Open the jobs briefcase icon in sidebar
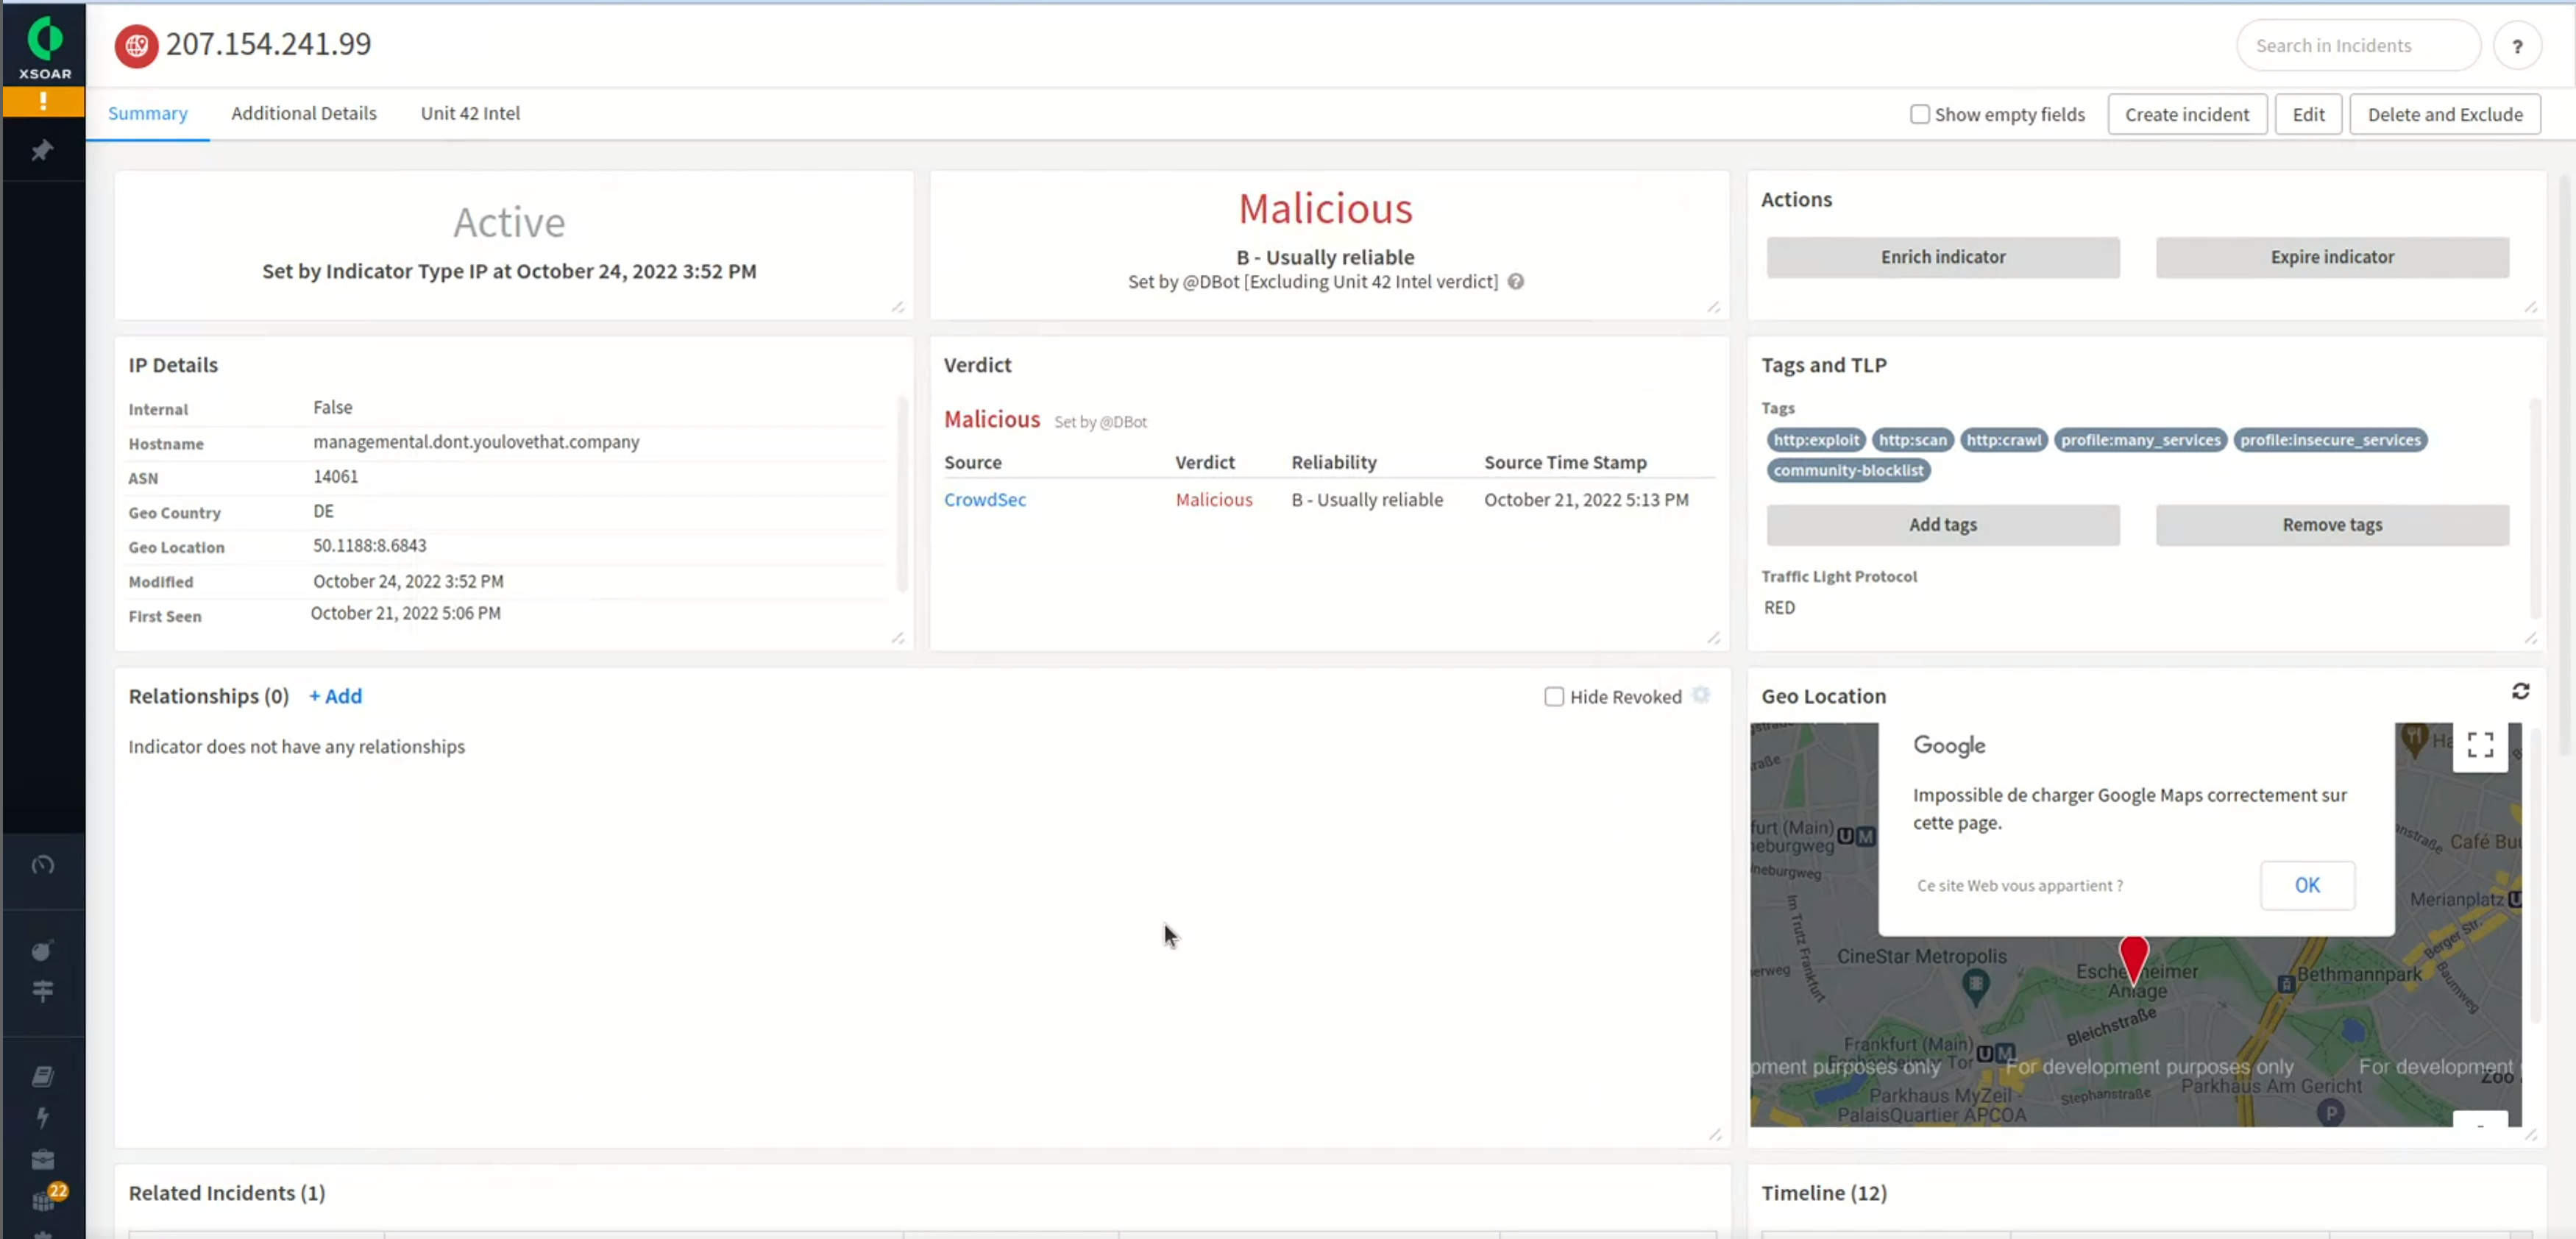Image resolution: width=2576 pixels, height=1239 pixels. pyautogui.click(x=43, y=1159)
